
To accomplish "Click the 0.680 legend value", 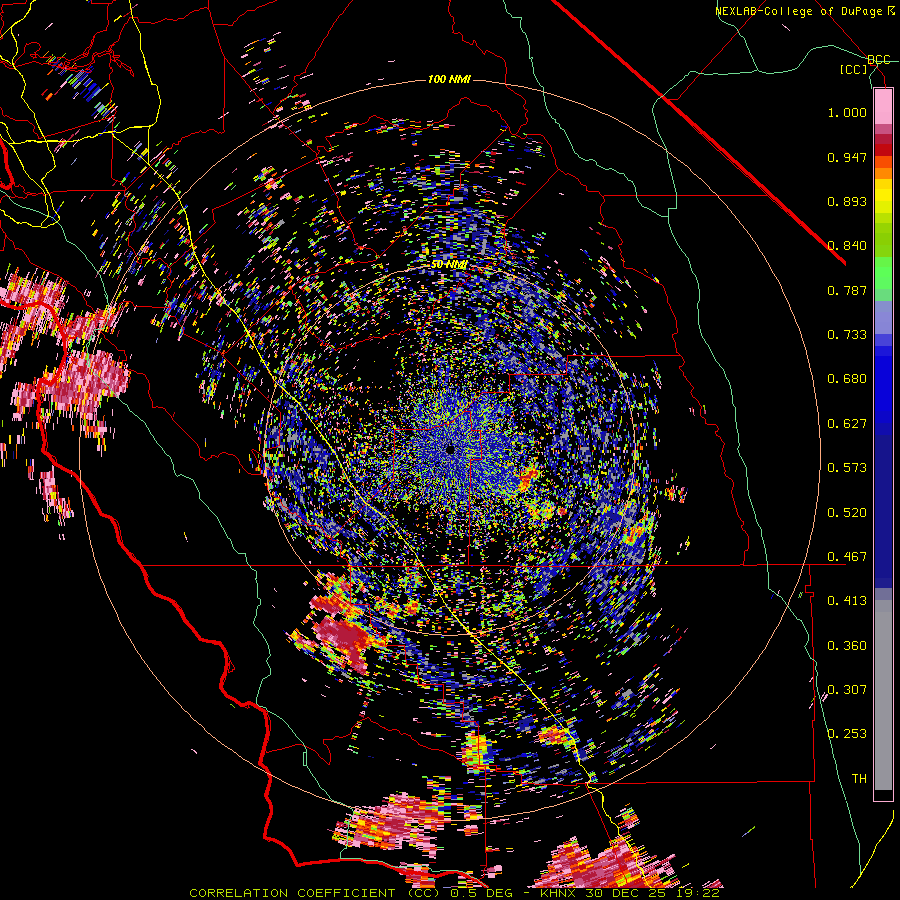I will pos(847,379).
